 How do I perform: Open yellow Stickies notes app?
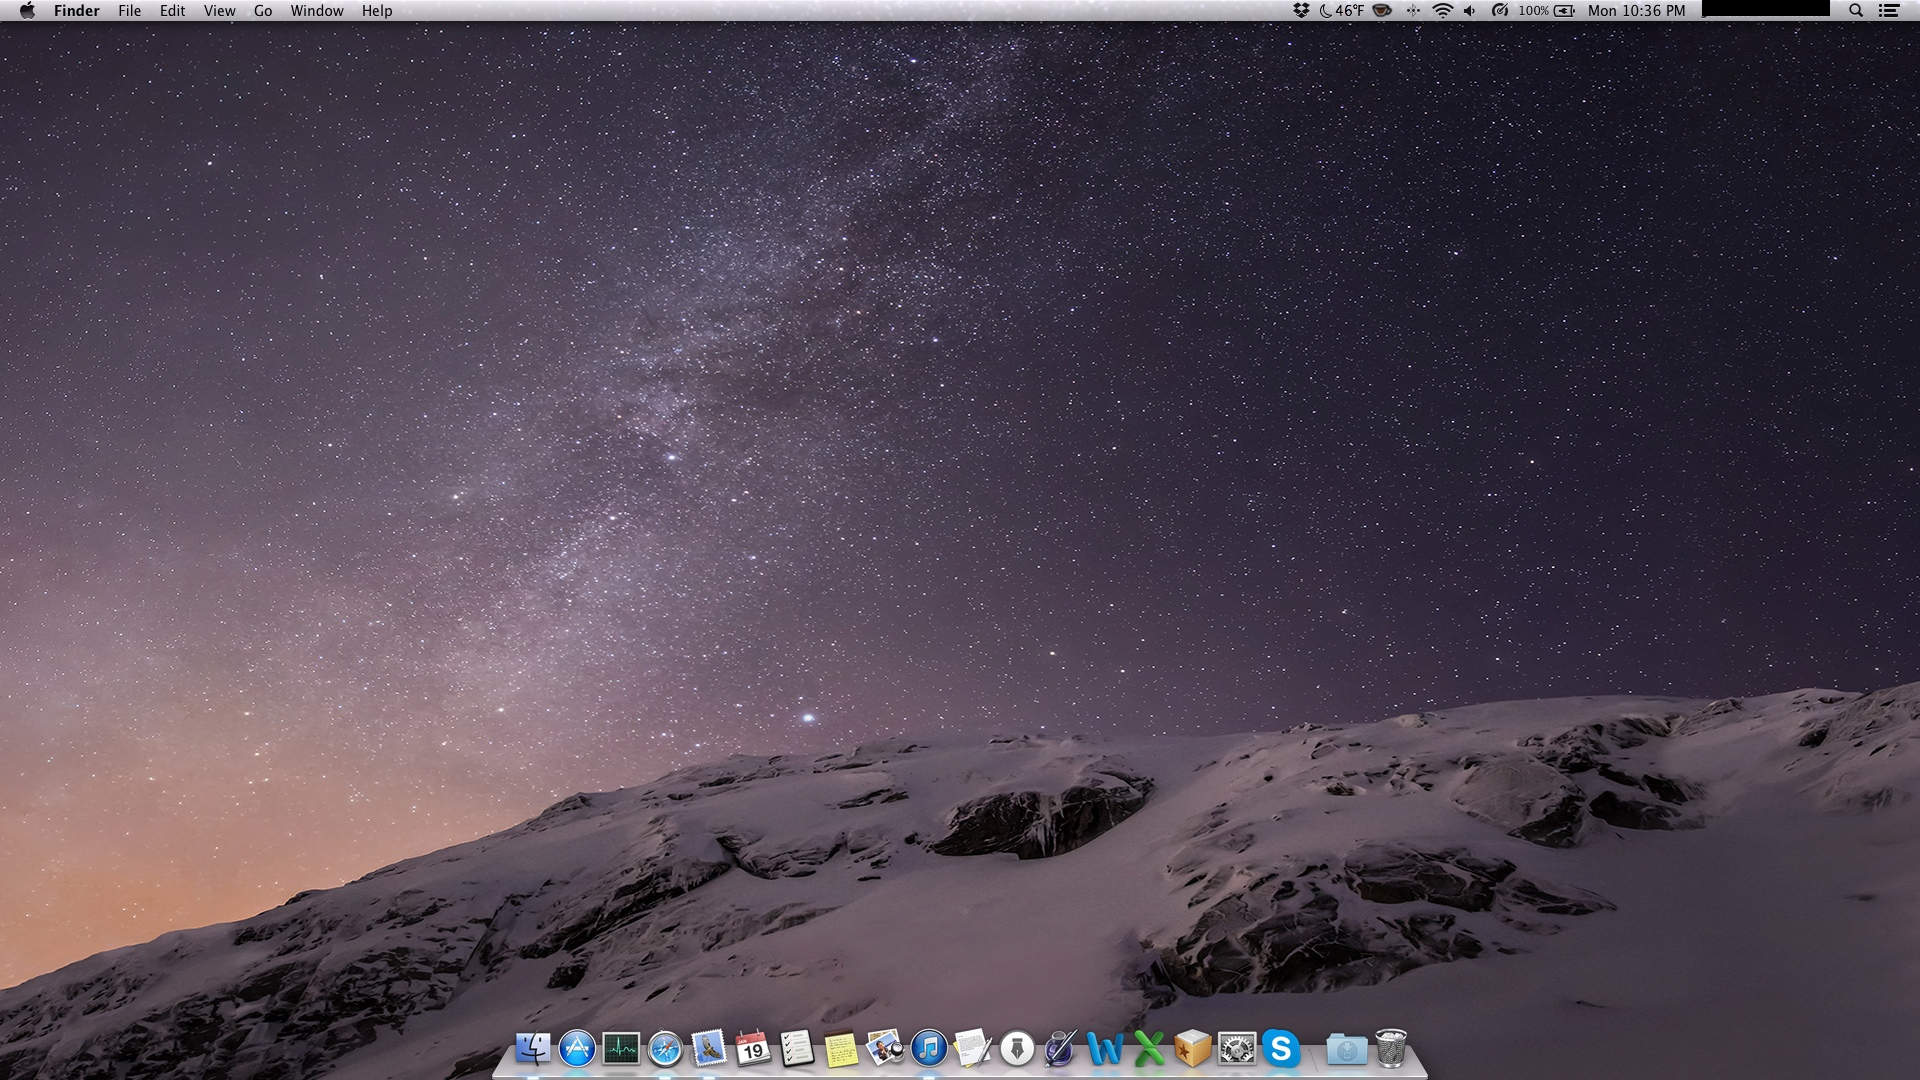(841, 1048)
